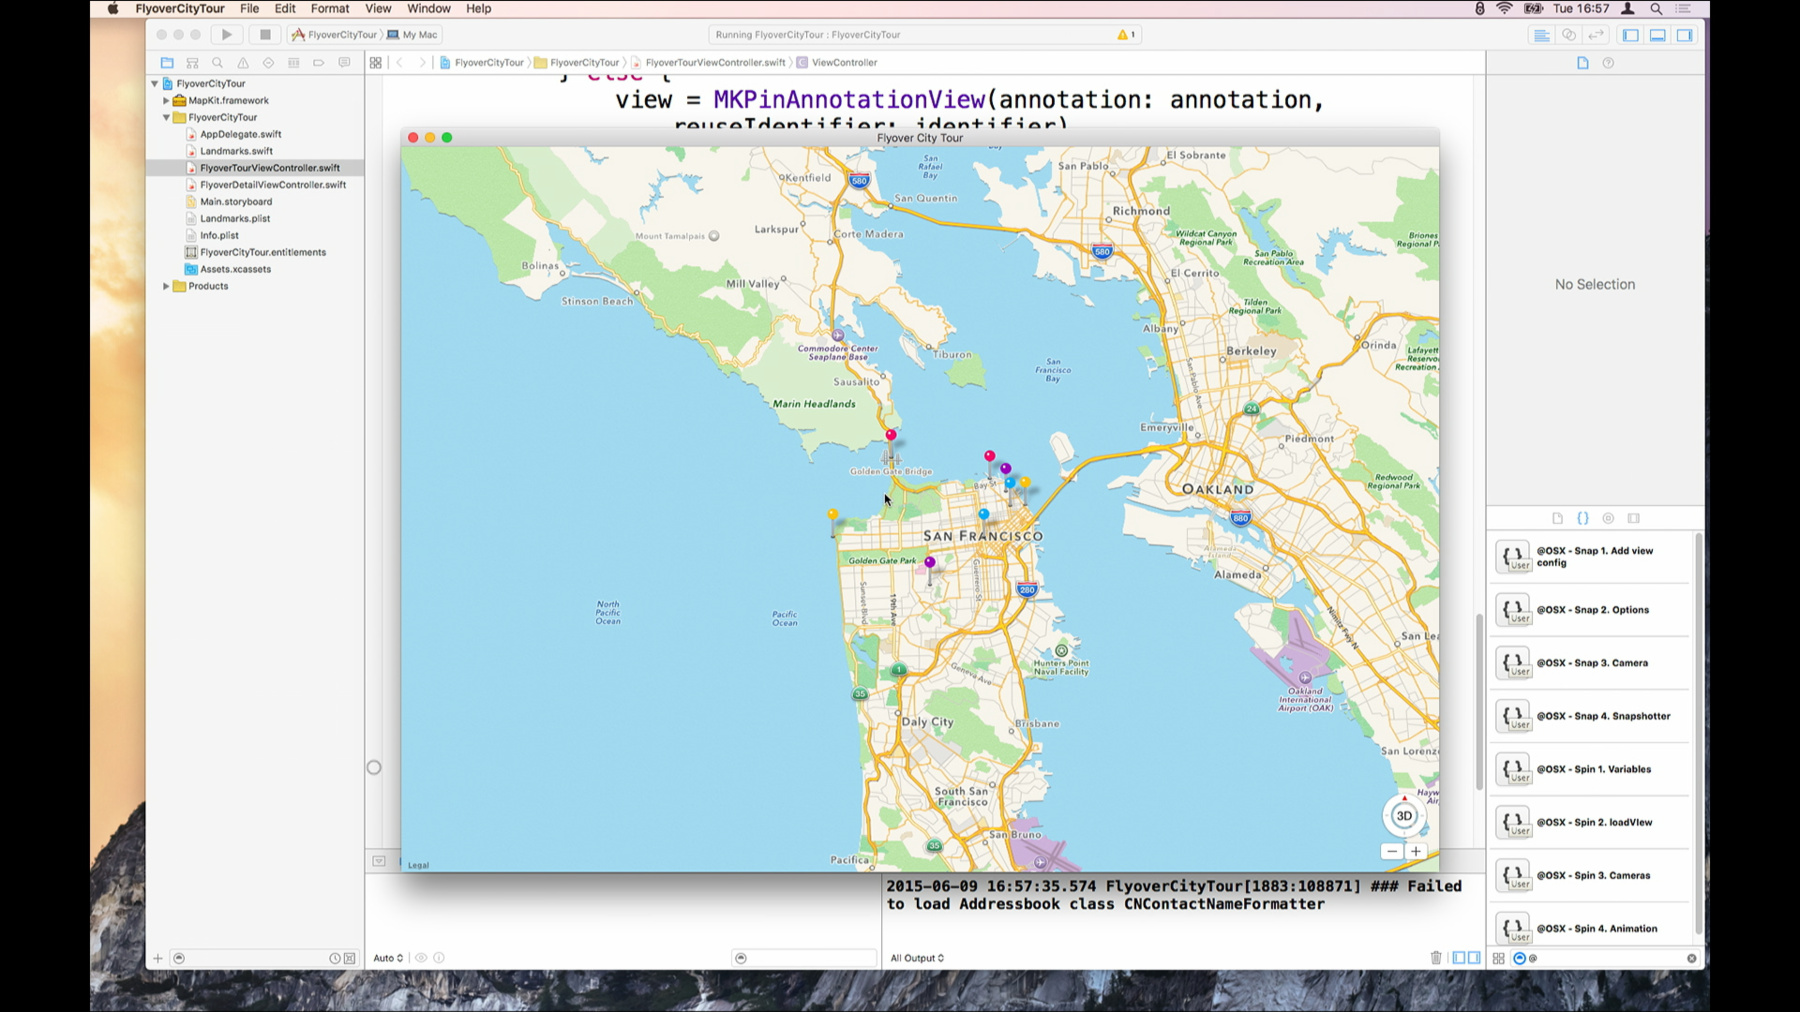The height and width of the screenshot is (1012, 1800).
Task: Click the zoom out minus button on map
Action: (1392, 851)
